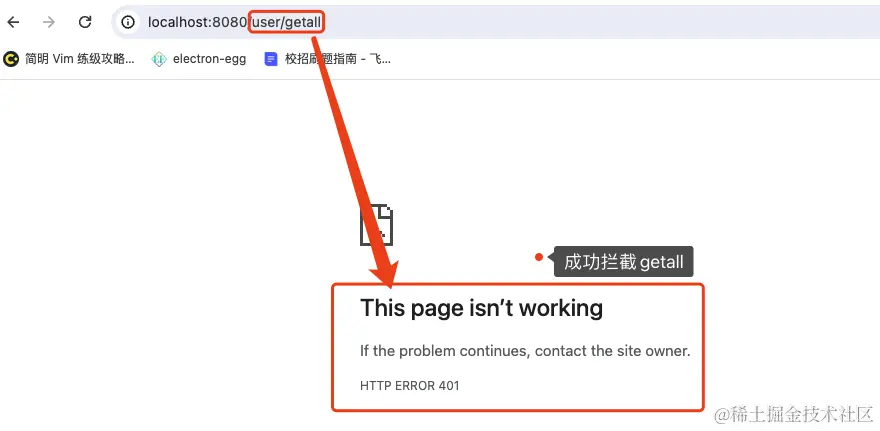This screenshot has width=880, height=431.
Task: Click the 校招刷题指南 document favicon
Action: click(x=271, y=59)
